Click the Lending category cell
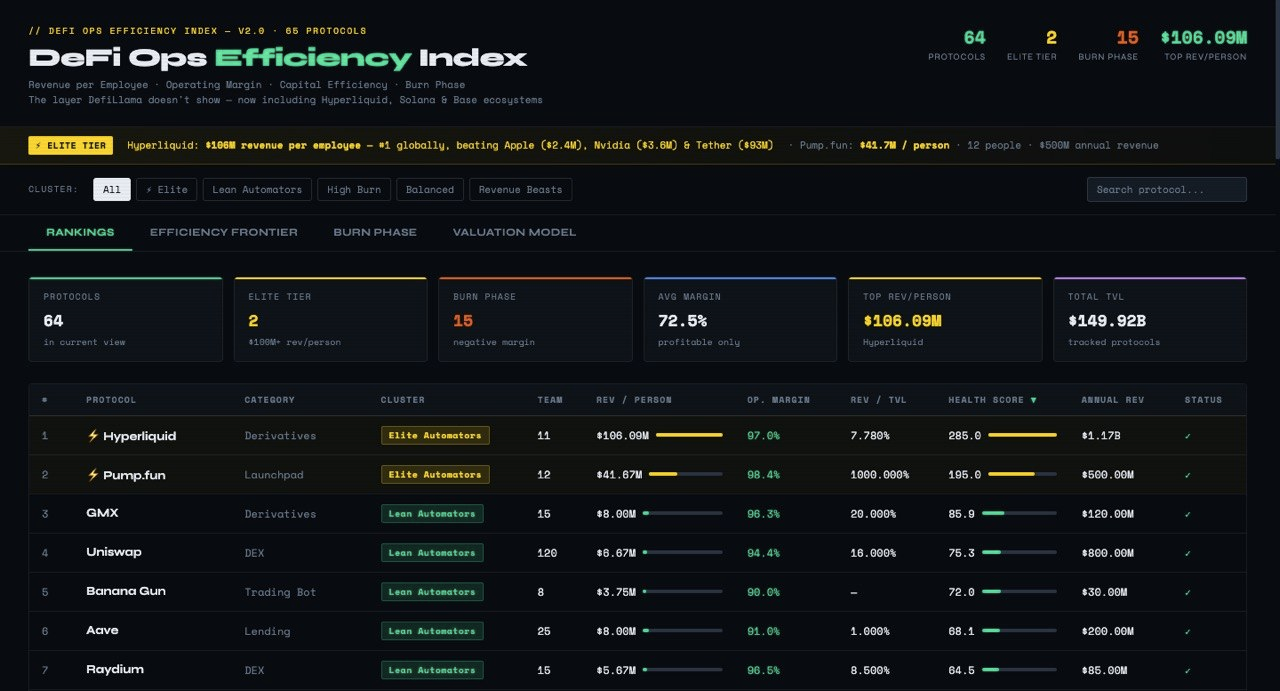The image size is (1280, 691). tap(267, 631)
